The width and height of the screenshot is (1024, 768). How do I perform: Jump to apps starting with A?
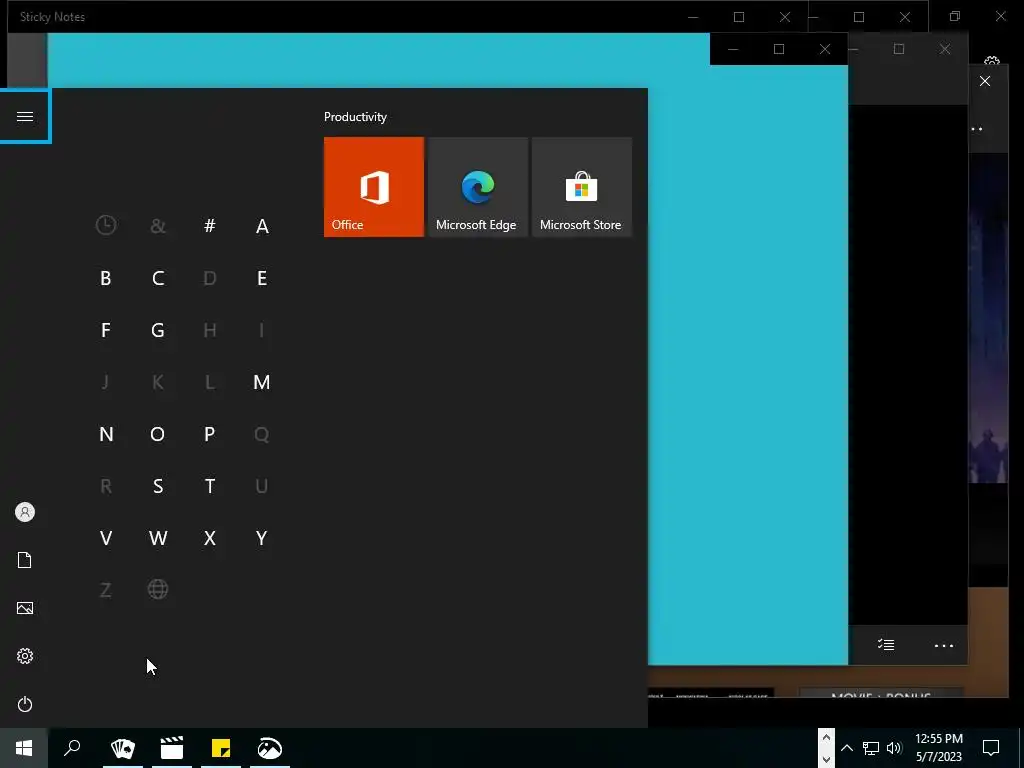[x=262, y=226]
